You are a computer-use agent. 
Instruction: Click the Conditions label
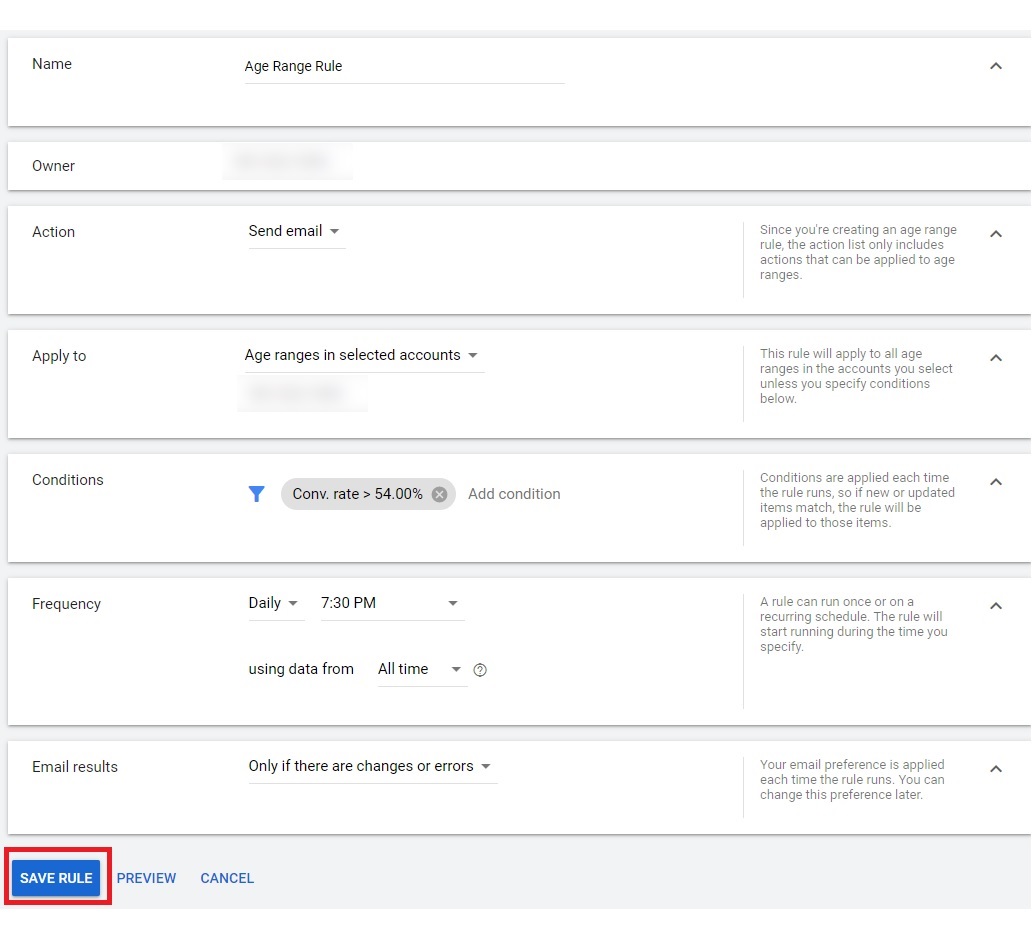[68, 480]
